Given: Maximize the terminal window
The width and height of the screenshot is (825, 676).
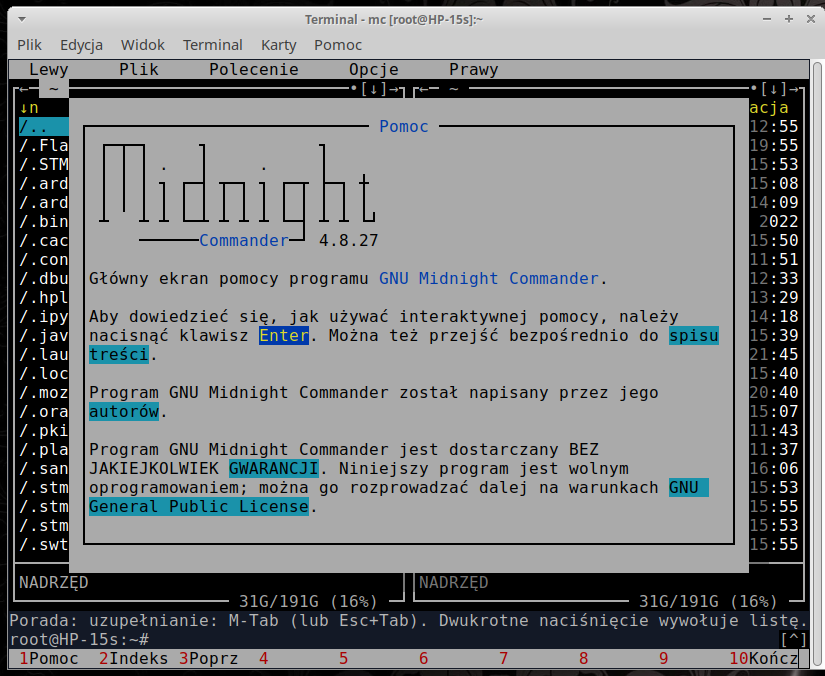Looking at the screenshot, I should coord(789,19).
